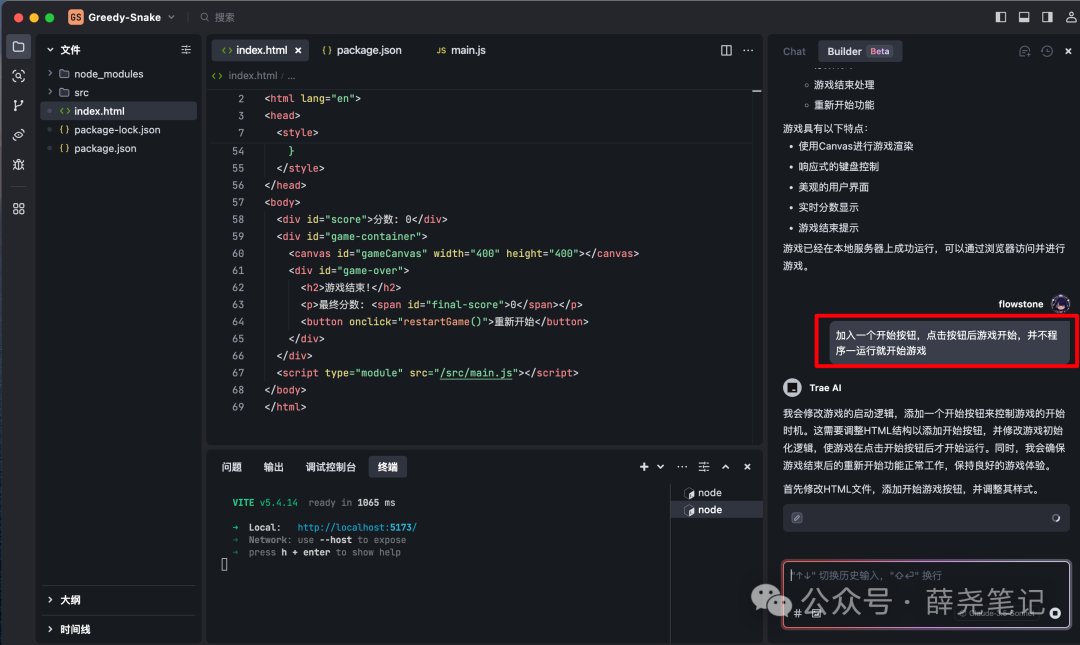
Task: Open the localhost:5173 link in terminal
Action: click(357, 527)
